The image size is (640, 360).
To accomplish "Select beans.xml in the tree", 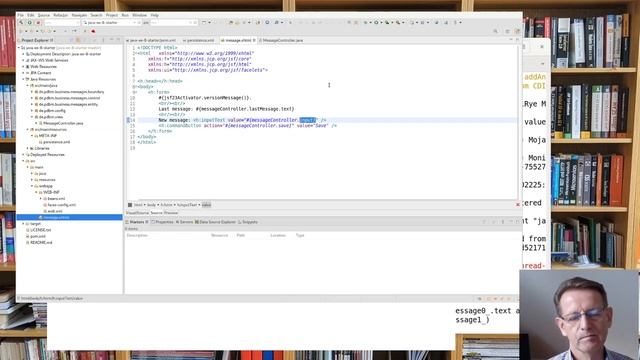I will 56,199.
